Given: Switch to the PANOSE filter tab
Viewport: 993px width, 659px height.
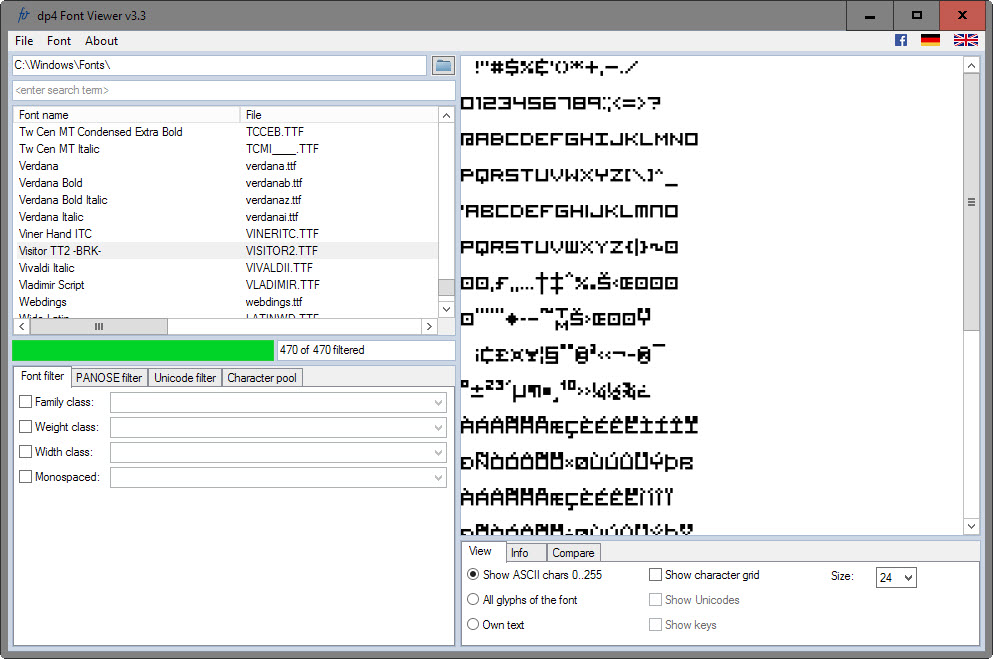Looking at the screenshot, I should (x=109, y=378).
